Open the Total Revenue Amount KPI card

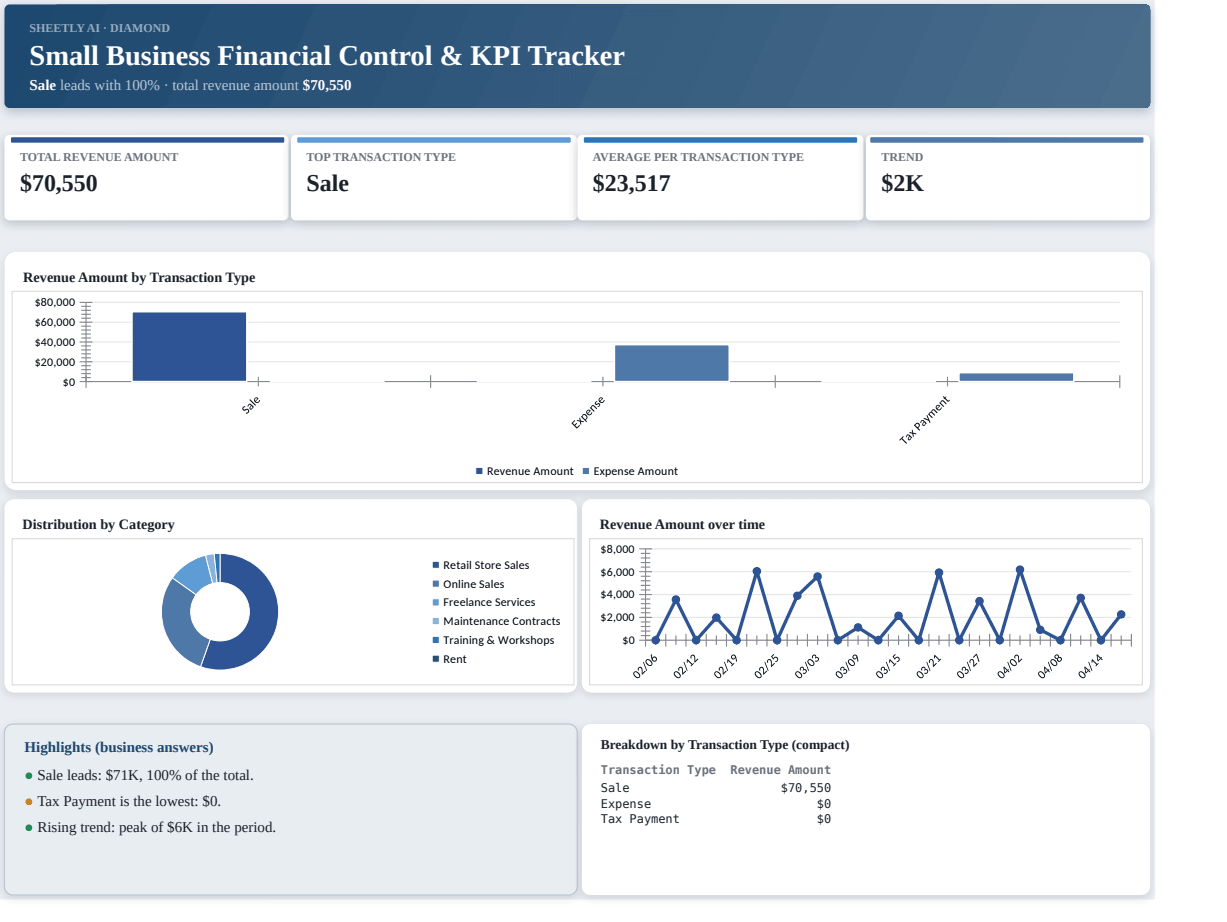tap(146, 178)
